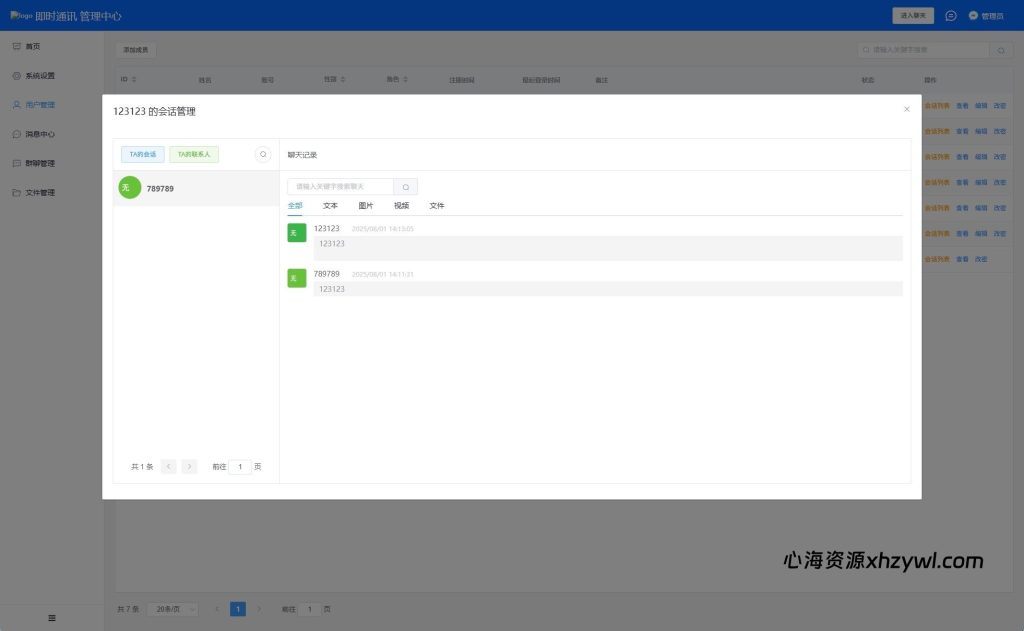1024x631 pixels.
Task: Open the 管理员 account menu
Action: click(x=986, y=16)
